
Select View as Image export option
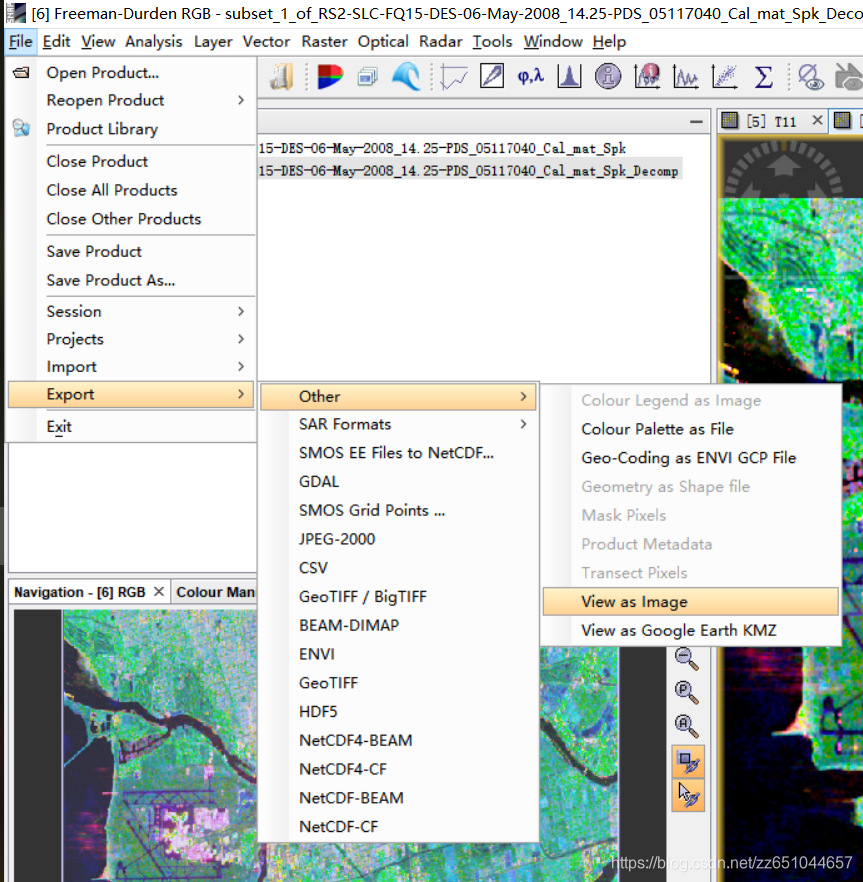[690, 602]
